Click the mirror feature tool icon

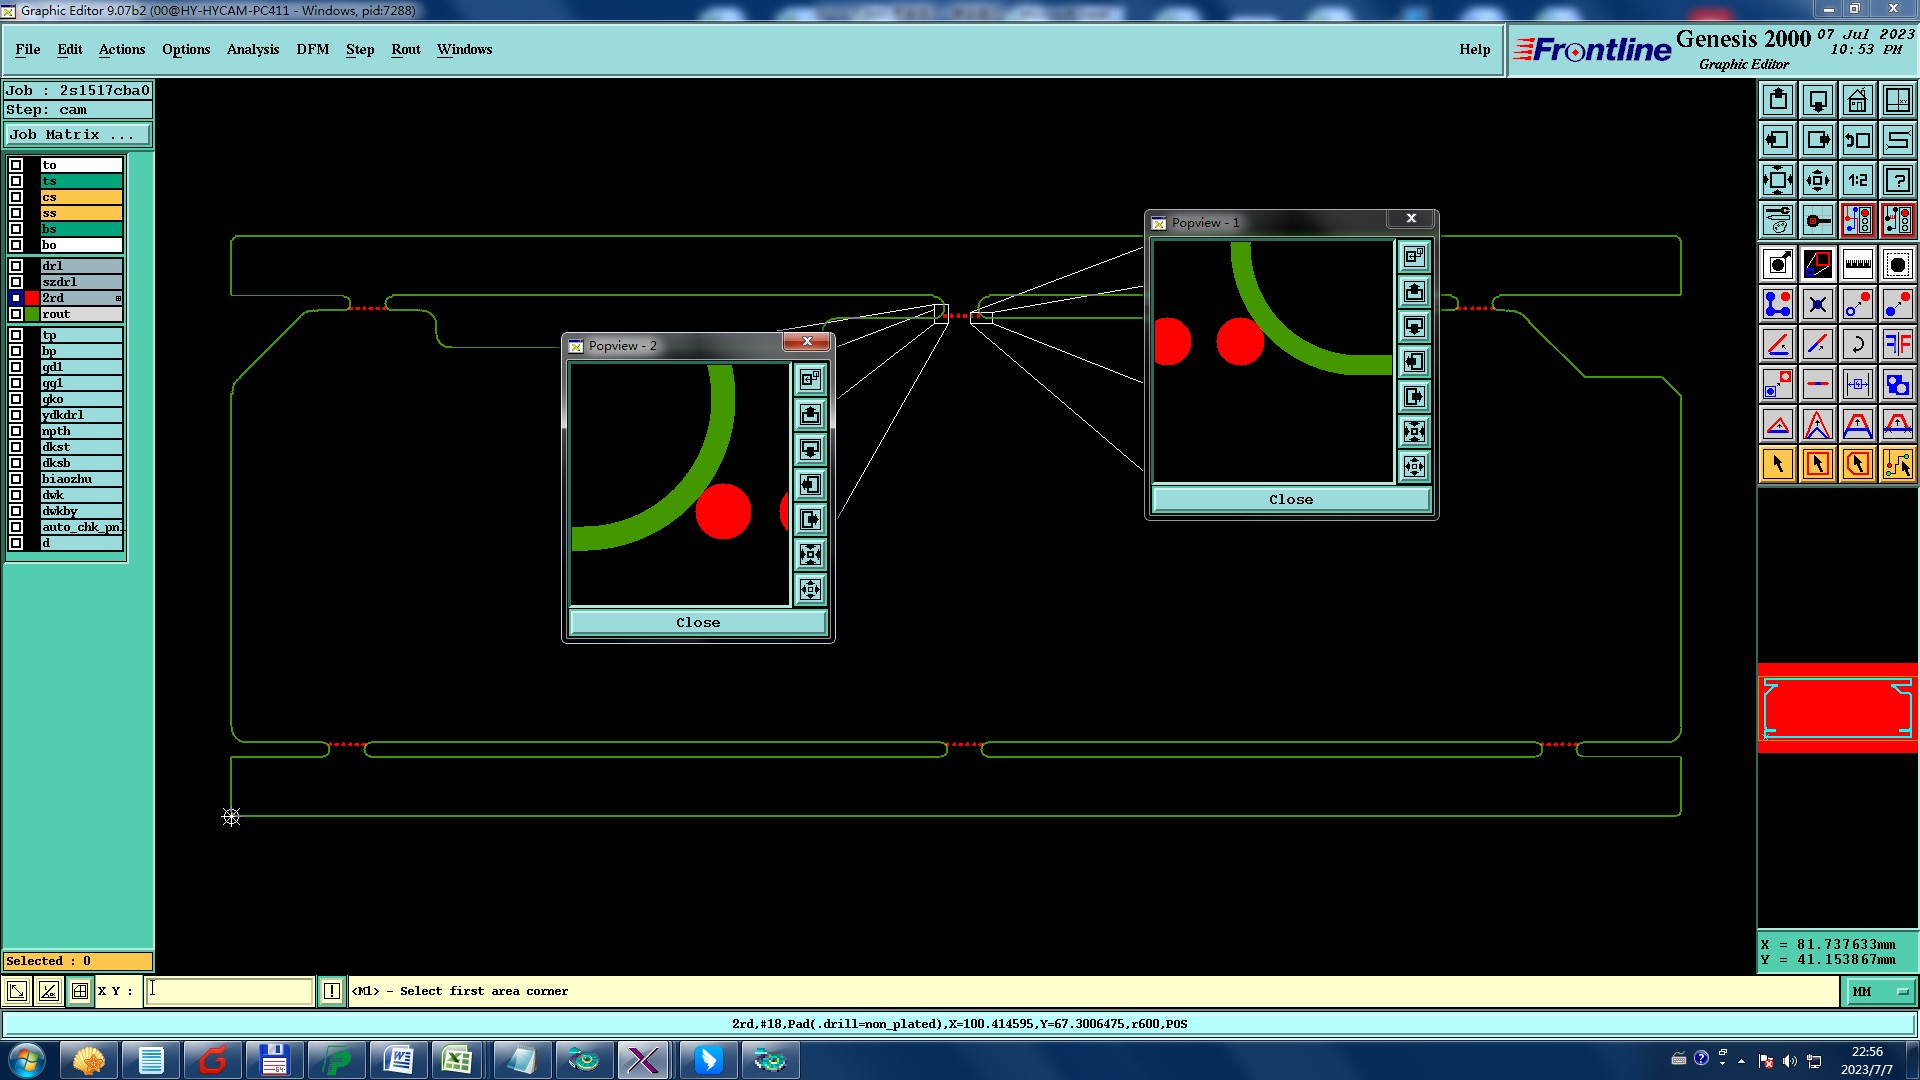pos(1897,344)
